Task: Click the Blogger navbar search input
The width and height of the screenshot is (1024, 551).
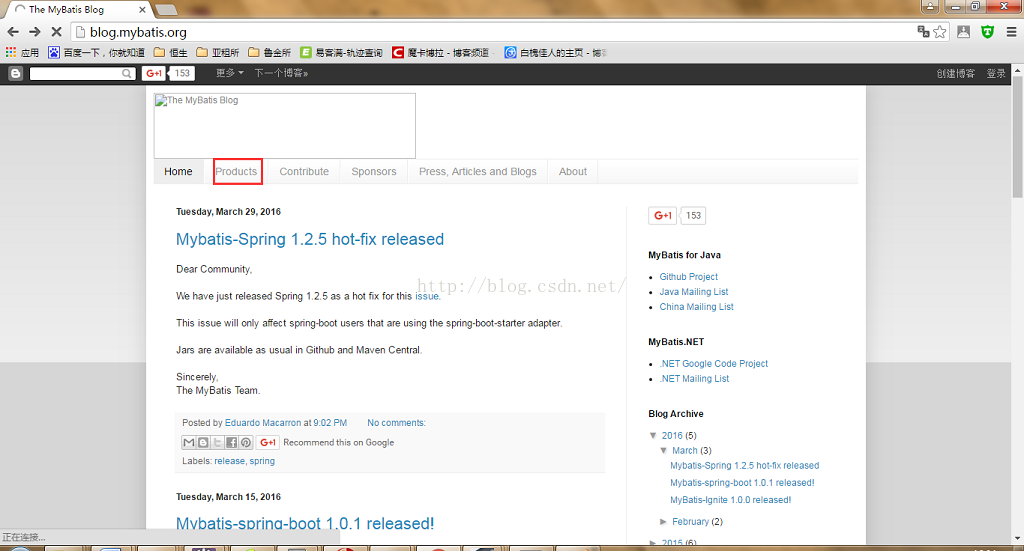Action: [x=76, y=74]
